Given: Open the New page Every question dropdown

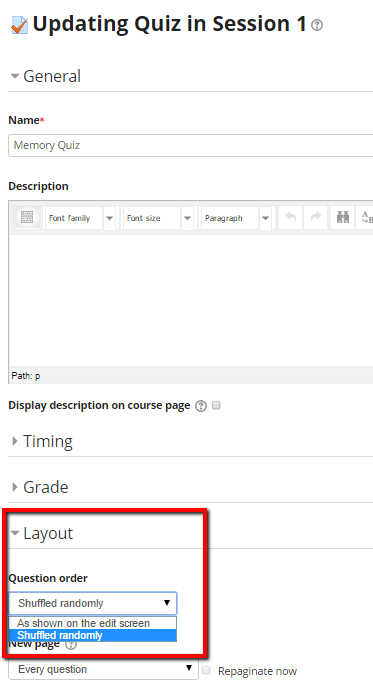Looking at the screenshot, I should click(103, 669).
